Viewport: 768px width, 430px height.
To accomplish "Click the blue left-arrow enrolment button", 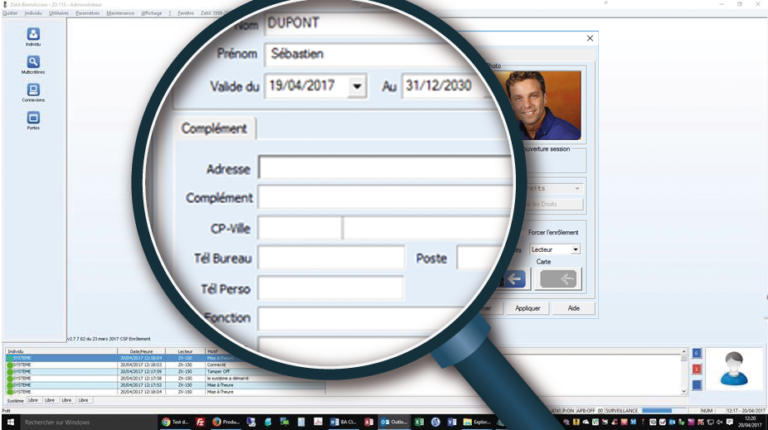I will point(513,279).
